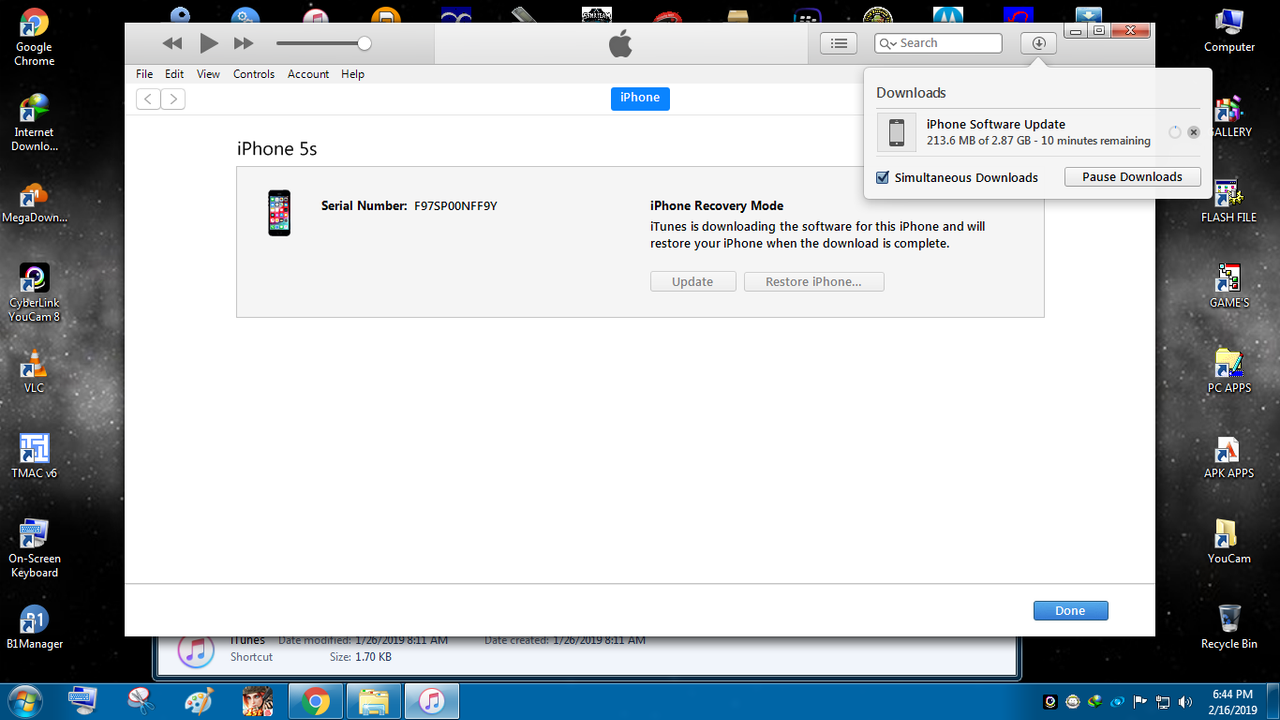Click the system tray volume icon

pos(1186,702)
